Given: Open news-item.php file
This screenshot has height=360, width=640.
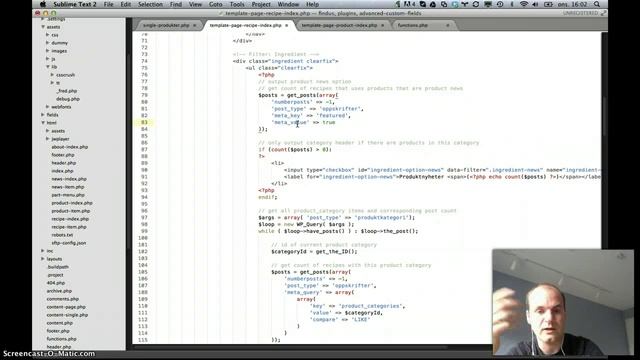Looking at the screenshot, I should (68, 187).
